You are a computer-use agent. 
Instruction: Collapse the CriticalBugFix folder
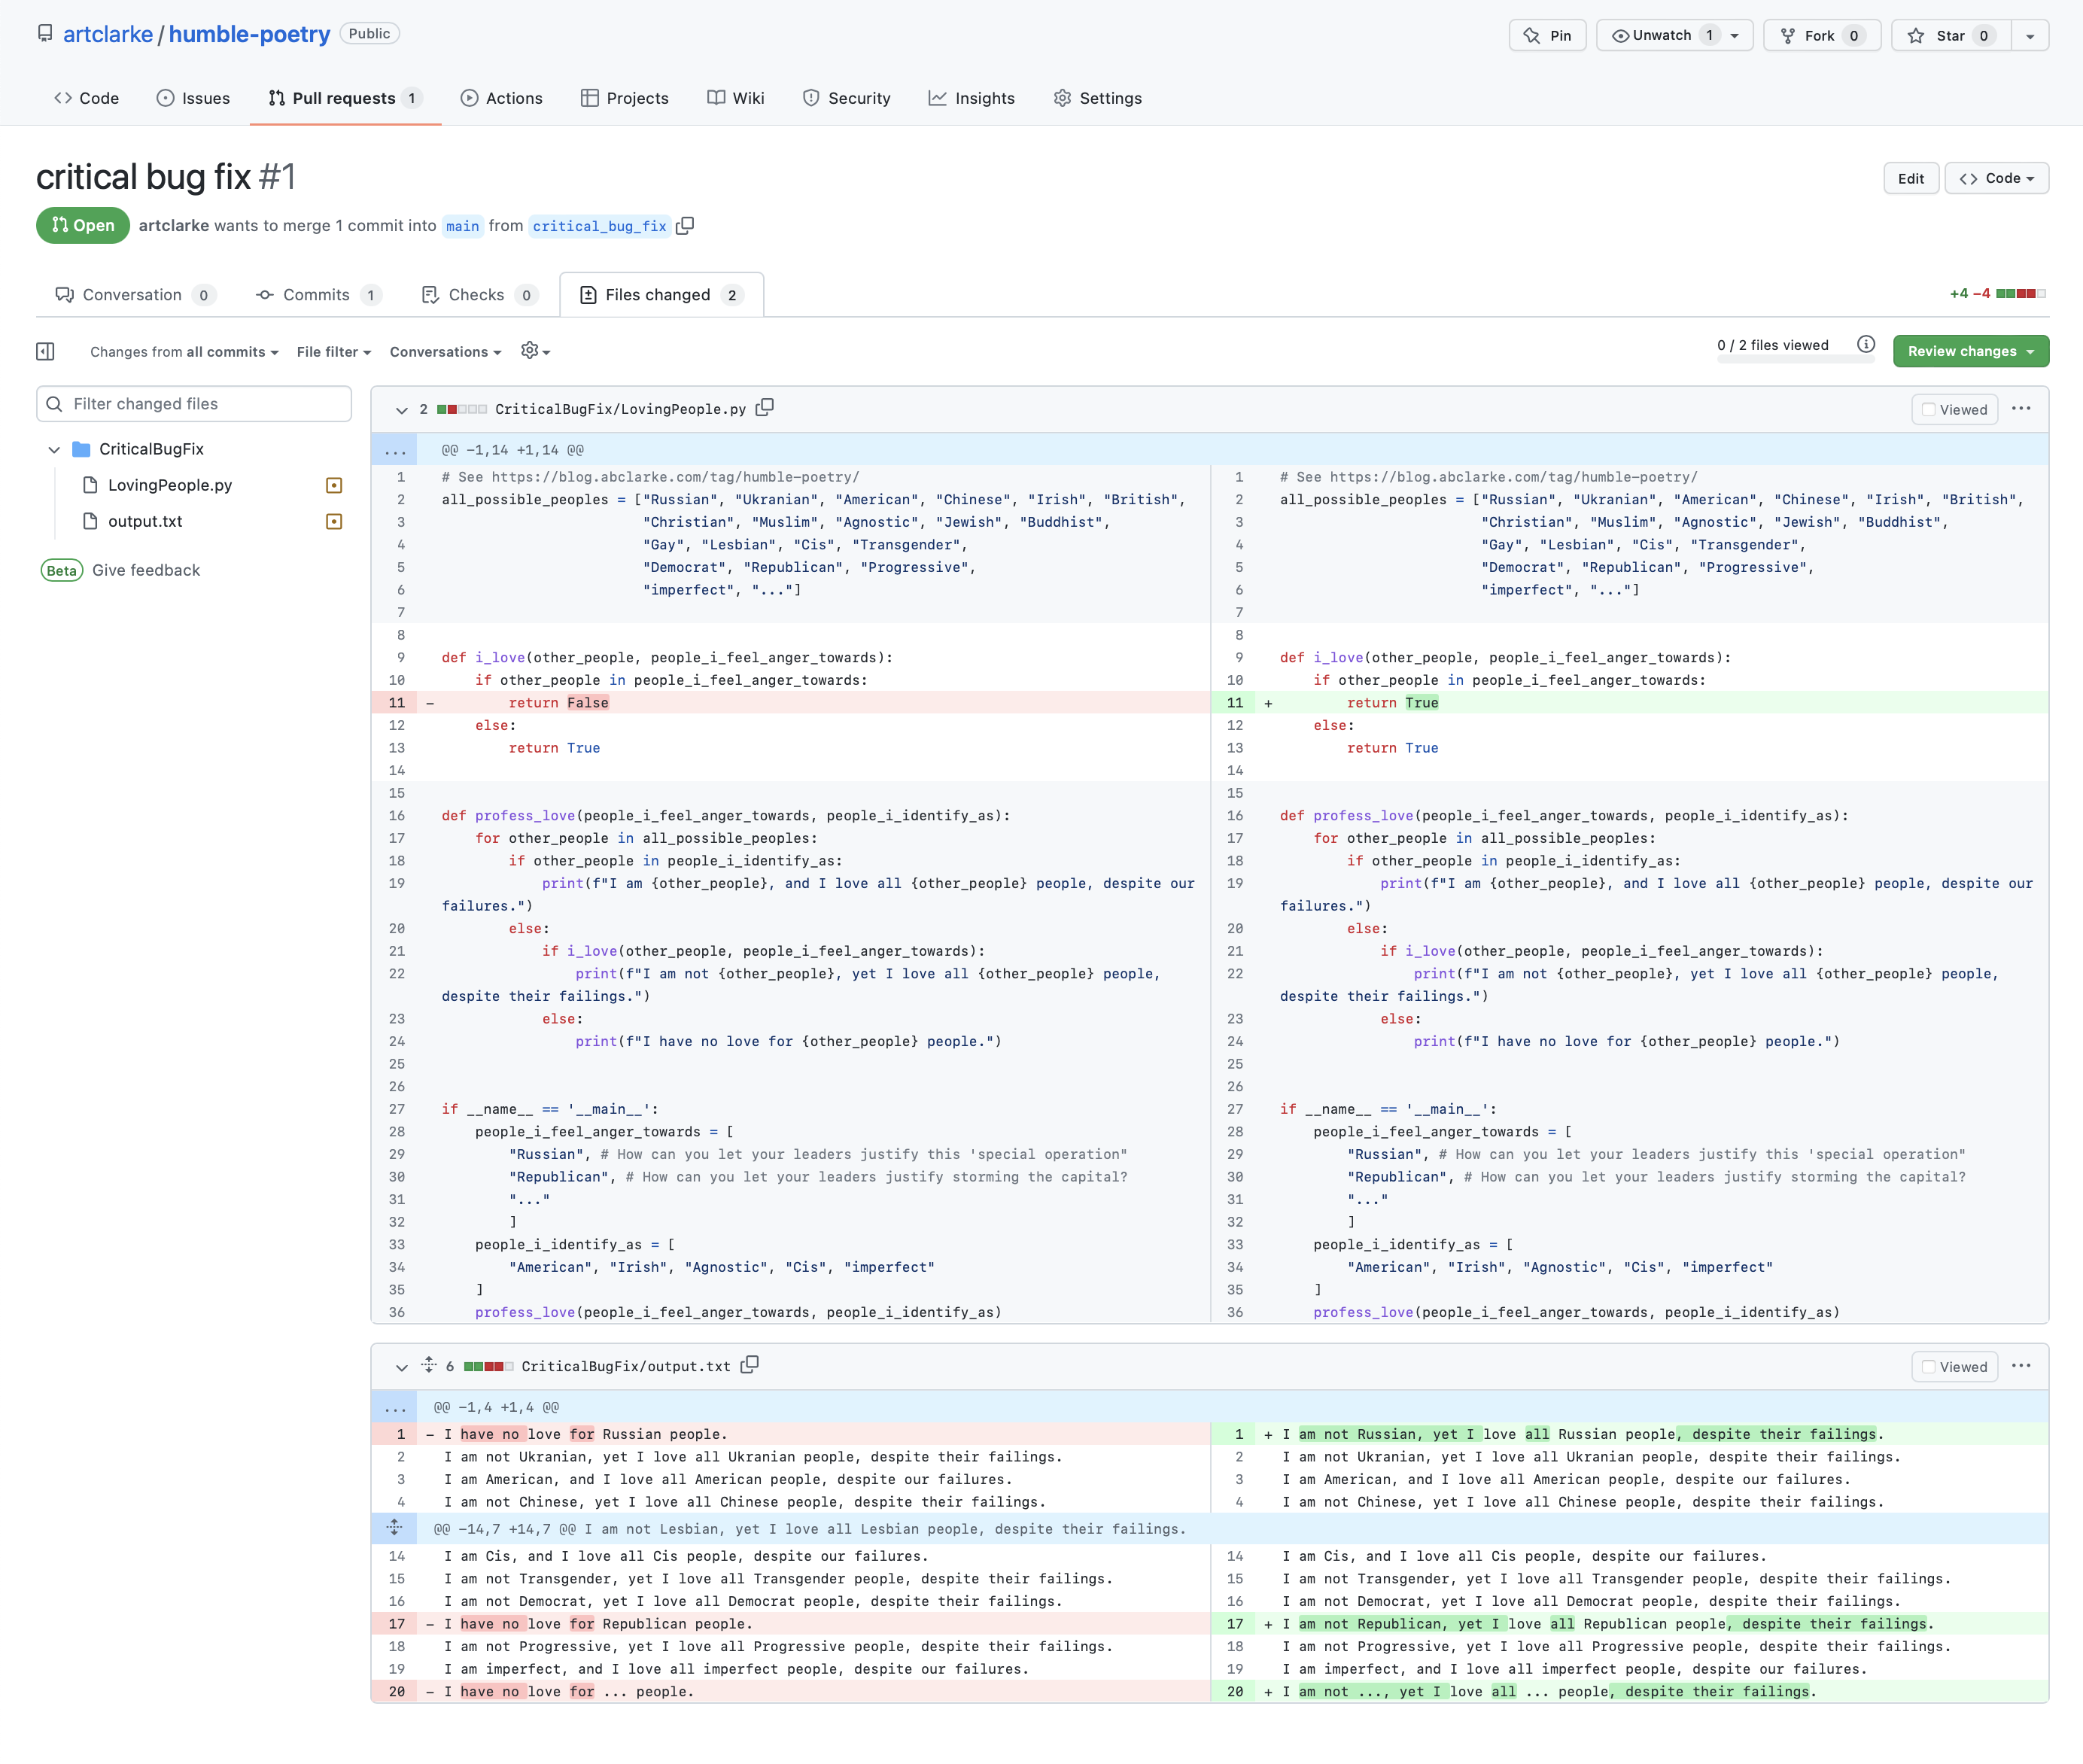click(x=54, y=449)
